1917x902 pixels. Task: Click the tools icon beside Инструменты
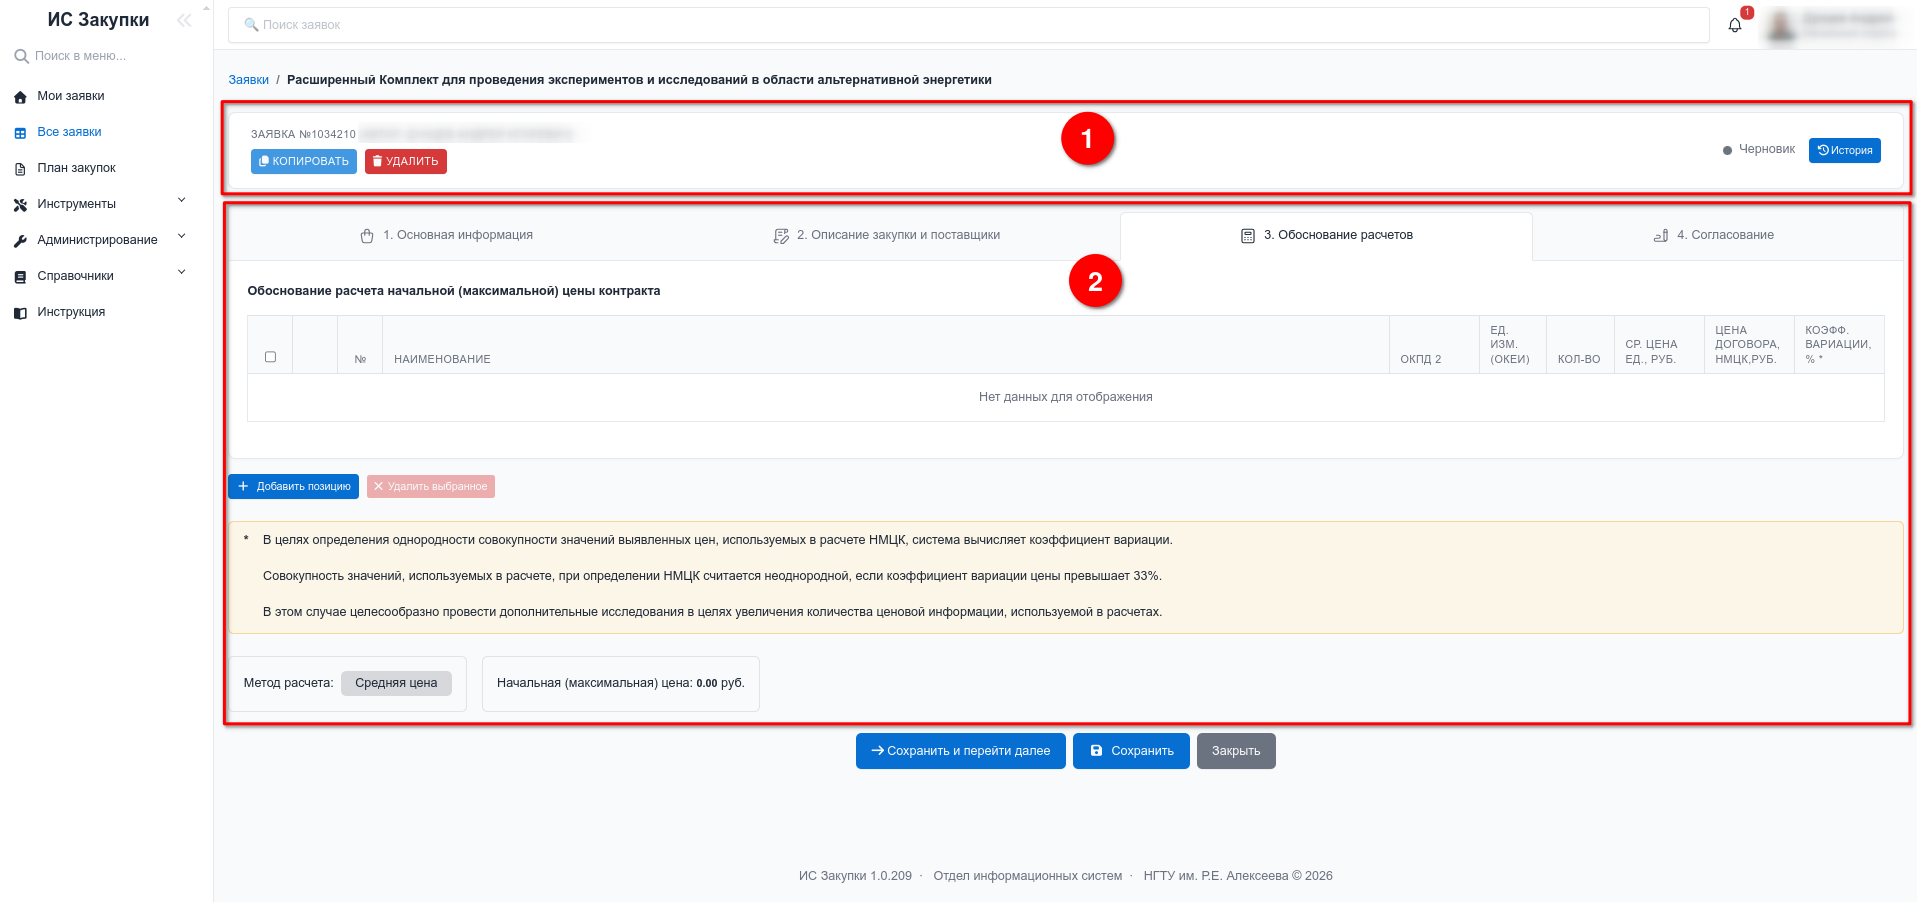pos(20,205)
